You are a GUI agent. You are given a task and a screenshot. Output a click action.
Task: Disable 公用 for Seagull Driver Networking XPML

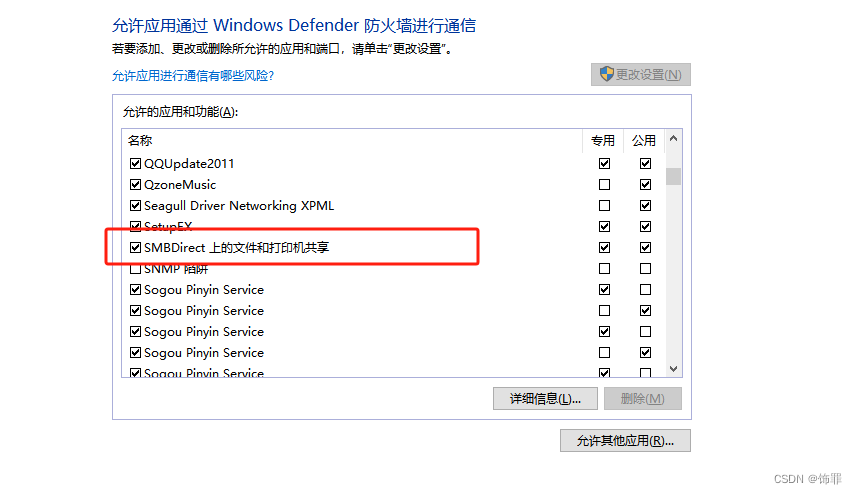(x=645, y=205)
